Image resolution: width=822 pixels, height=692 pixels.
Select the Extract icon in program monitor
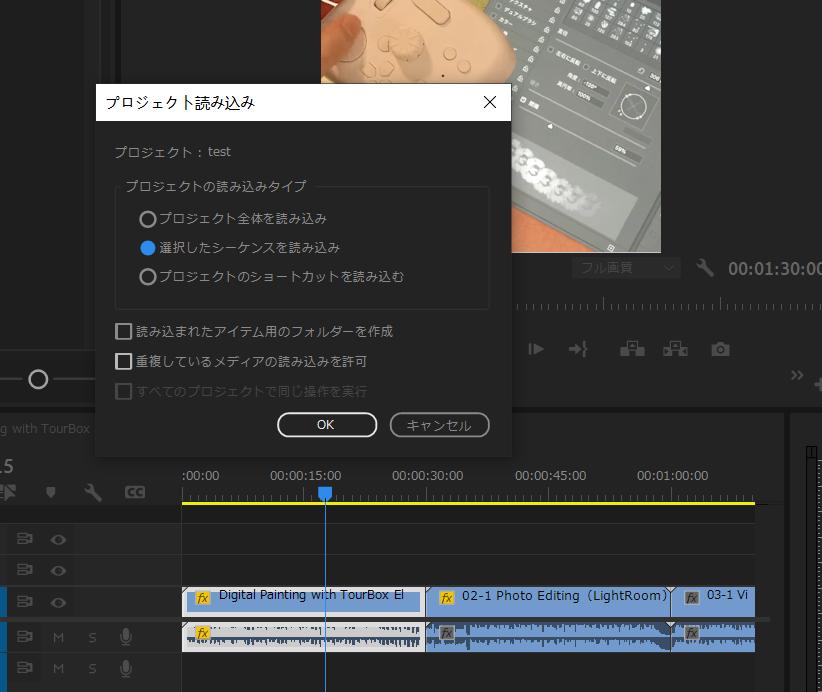[x=675, y=348]
